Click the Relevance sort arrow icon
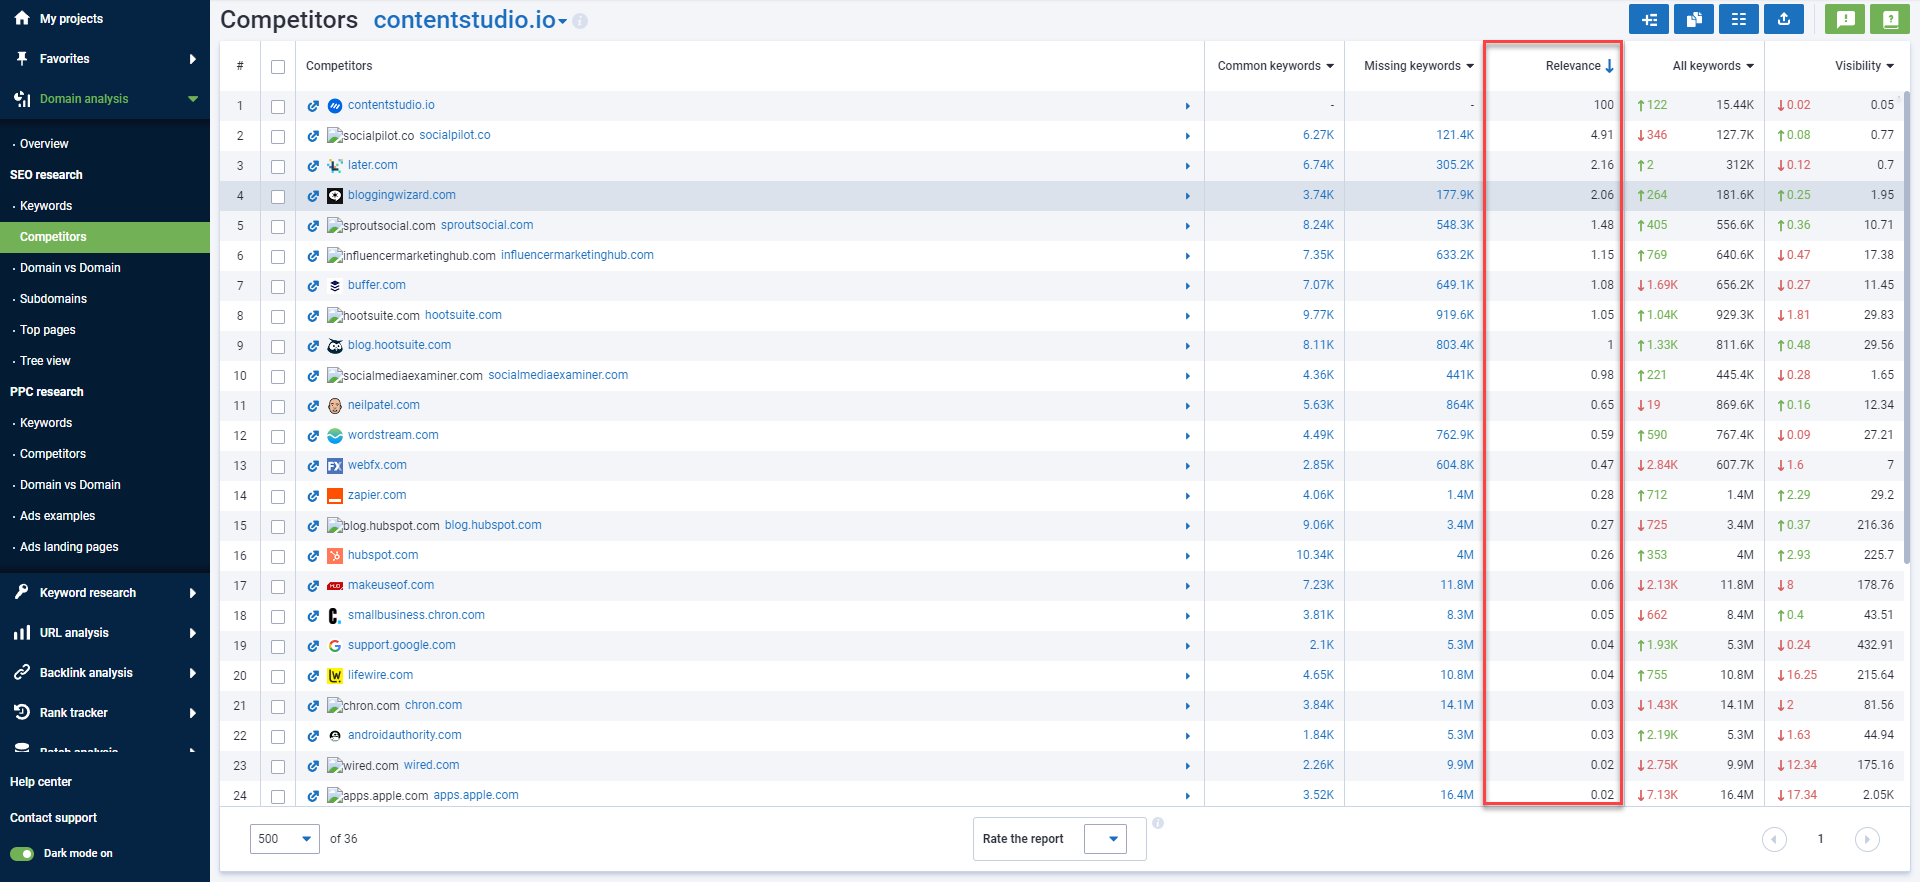 click(x=1609, y=66)
